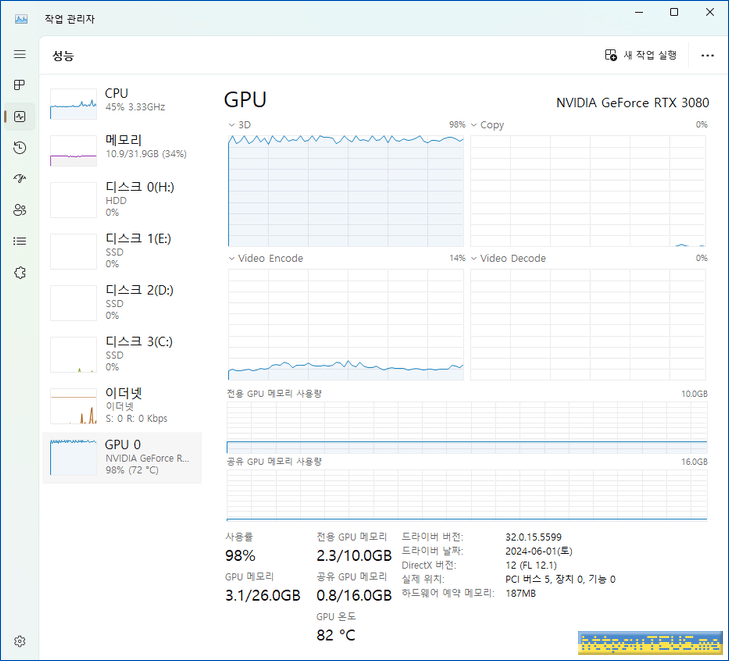Open the hamburger navigation menu

[x=19, y=54]
